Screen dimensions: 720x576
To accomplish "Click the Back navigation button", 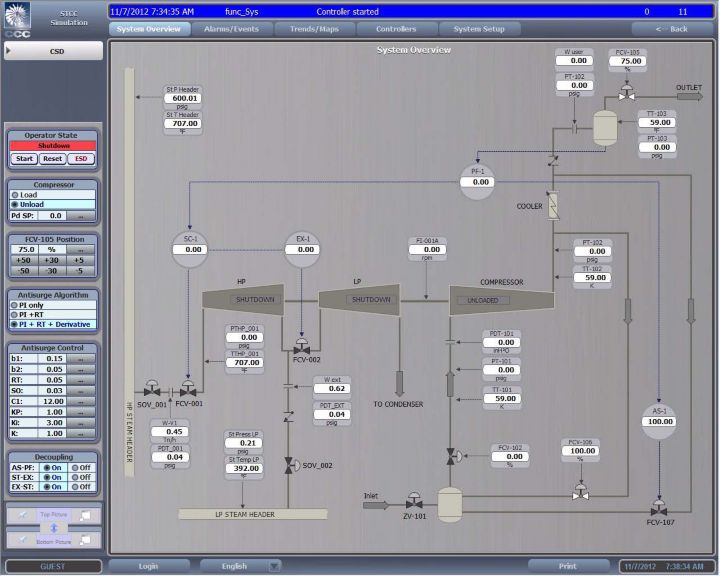I will pos(672,29).
